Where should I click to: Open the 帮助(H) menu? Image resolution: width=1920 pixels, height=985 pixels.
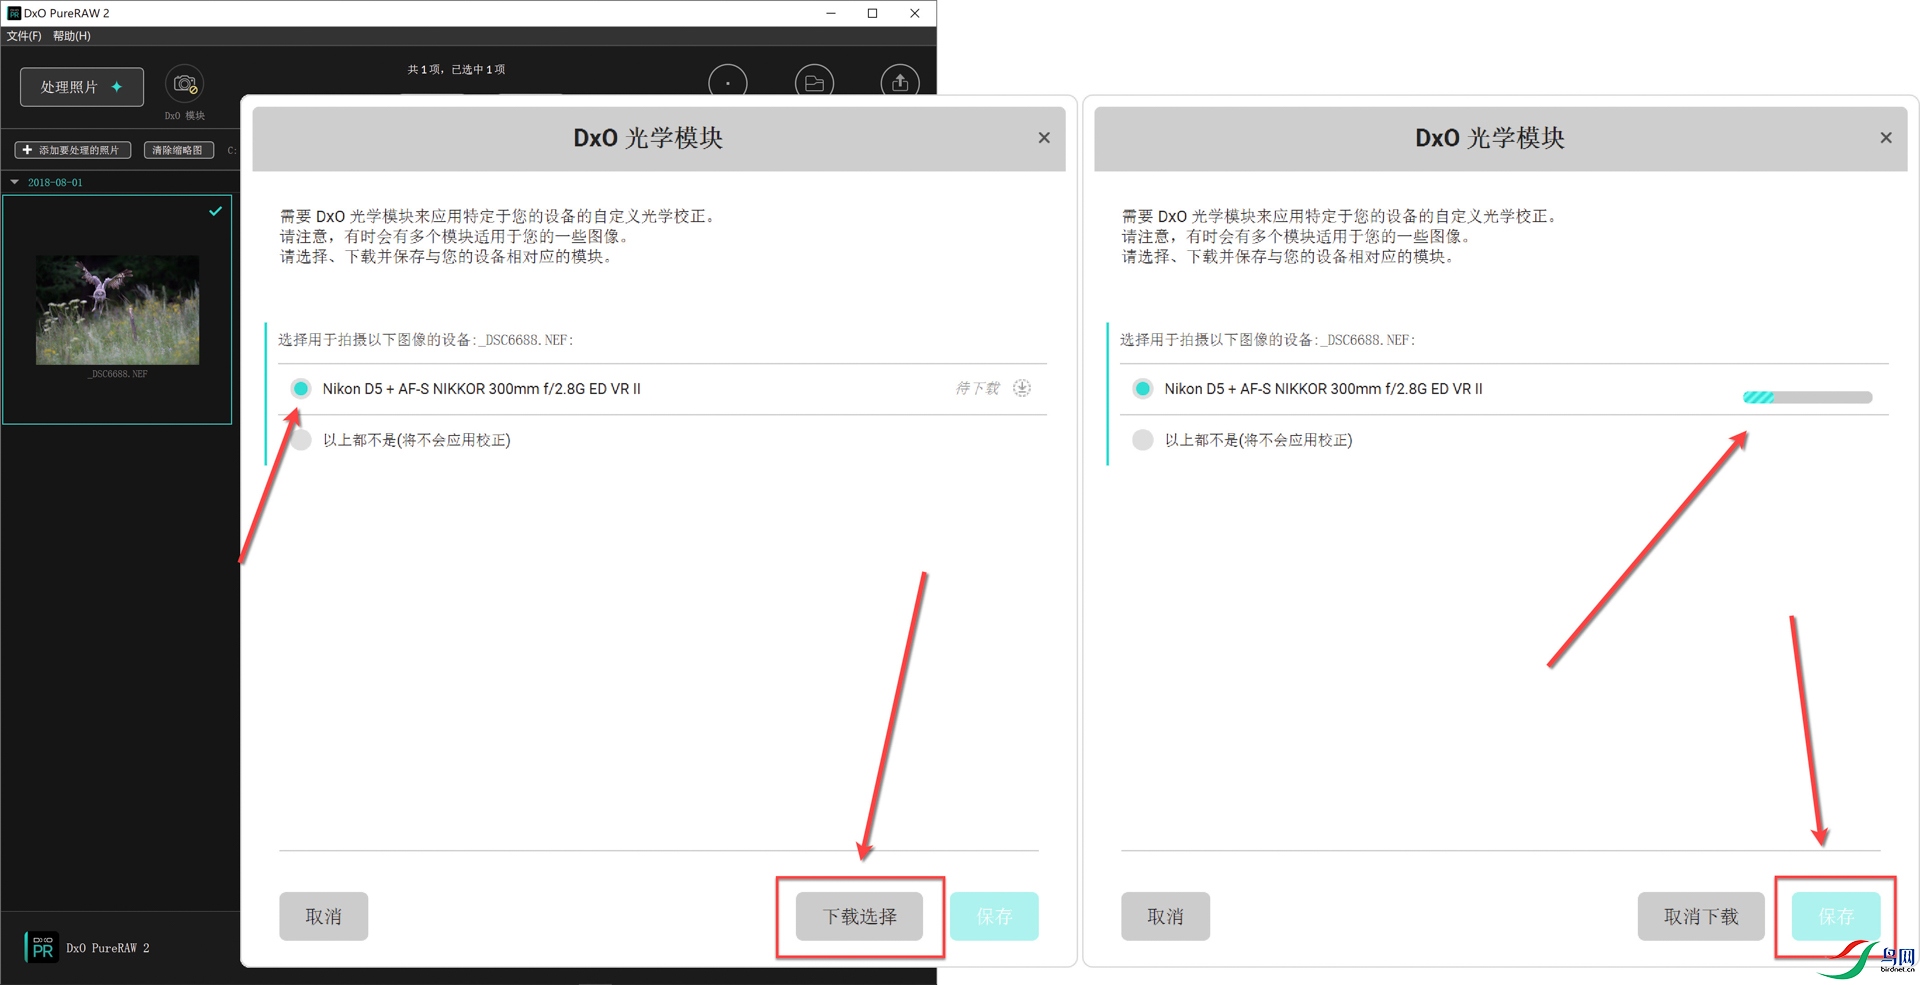tap(72, 36)
